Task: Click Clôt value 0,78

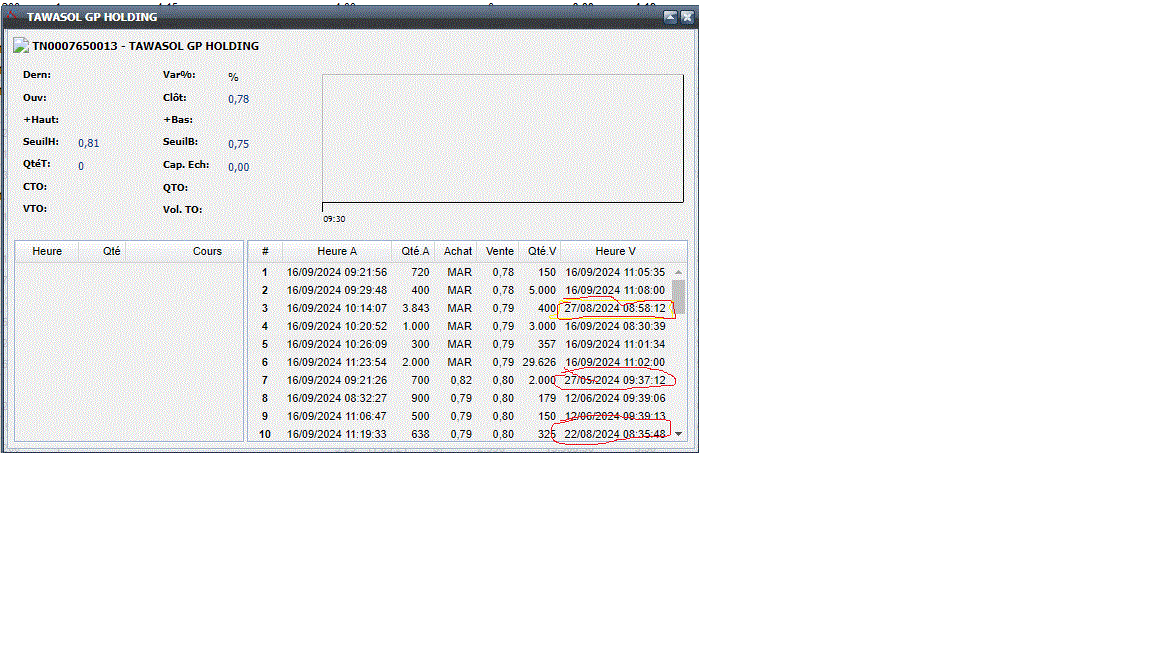Action: coord(238,99)
